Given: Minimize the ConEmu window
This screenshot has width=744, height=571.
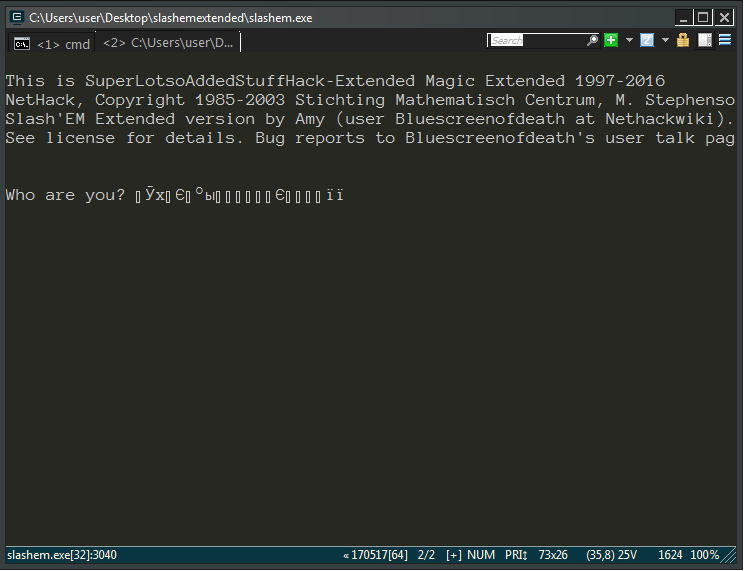Looking at the screenshot, I should 683,18.
